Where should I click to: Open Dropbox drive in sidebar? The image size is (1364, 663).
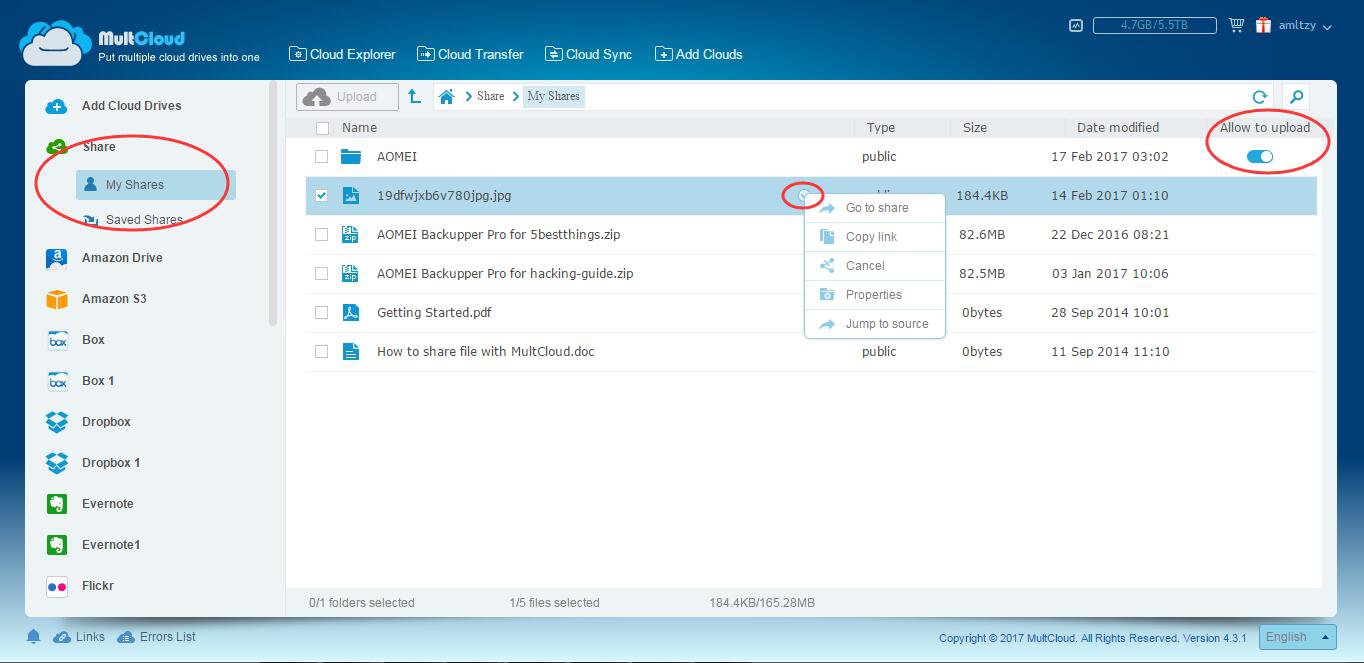(x=106, y=422)
